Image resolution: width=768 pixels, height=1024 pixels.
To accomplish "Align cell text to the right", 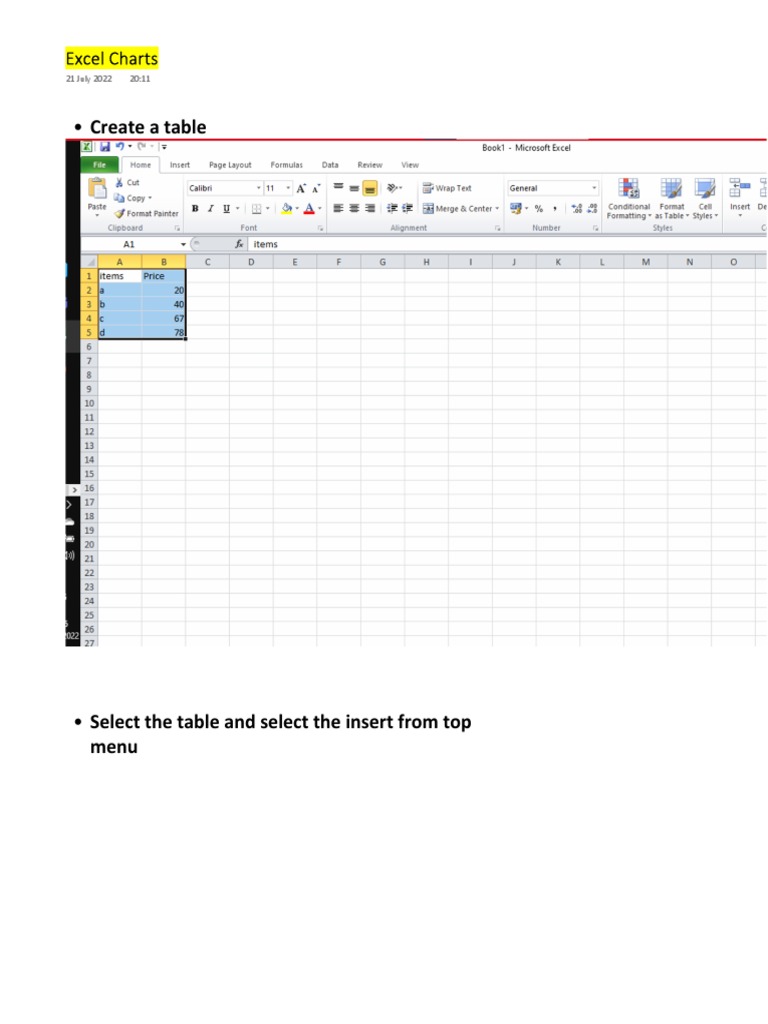I will 370,208.
